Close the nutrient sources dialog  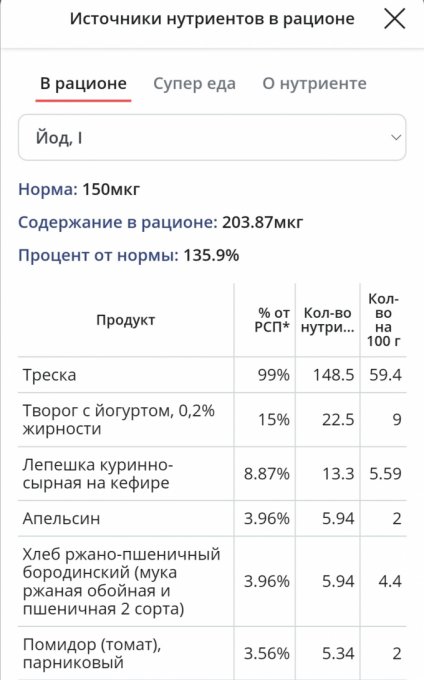(395, 19)
